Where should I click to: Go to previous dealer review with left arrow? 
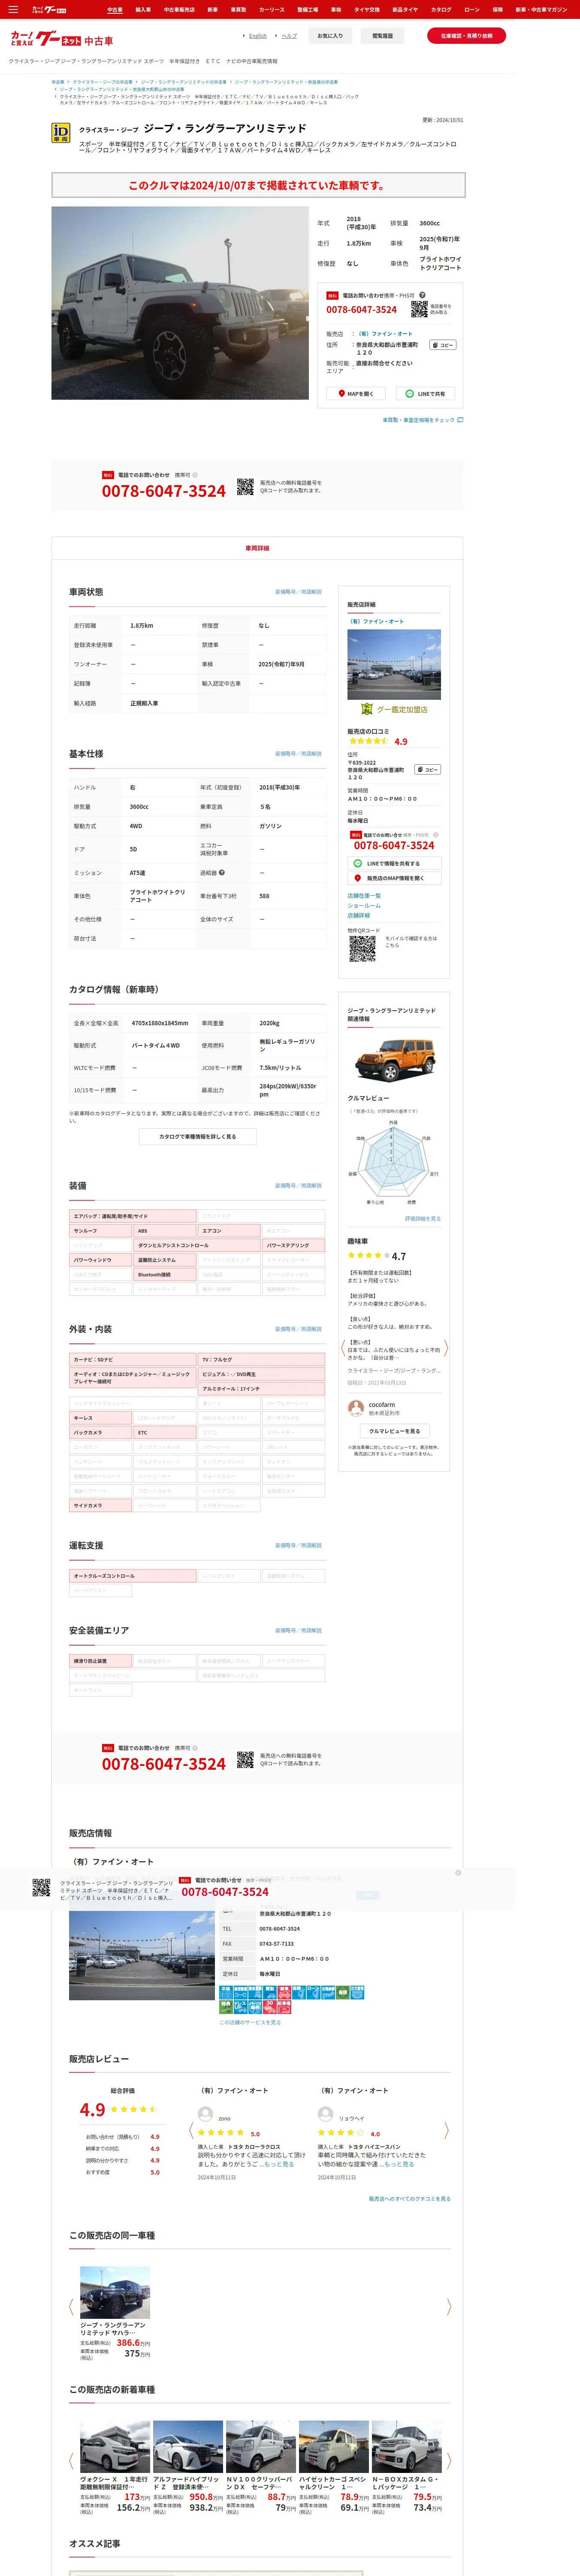191,2131
